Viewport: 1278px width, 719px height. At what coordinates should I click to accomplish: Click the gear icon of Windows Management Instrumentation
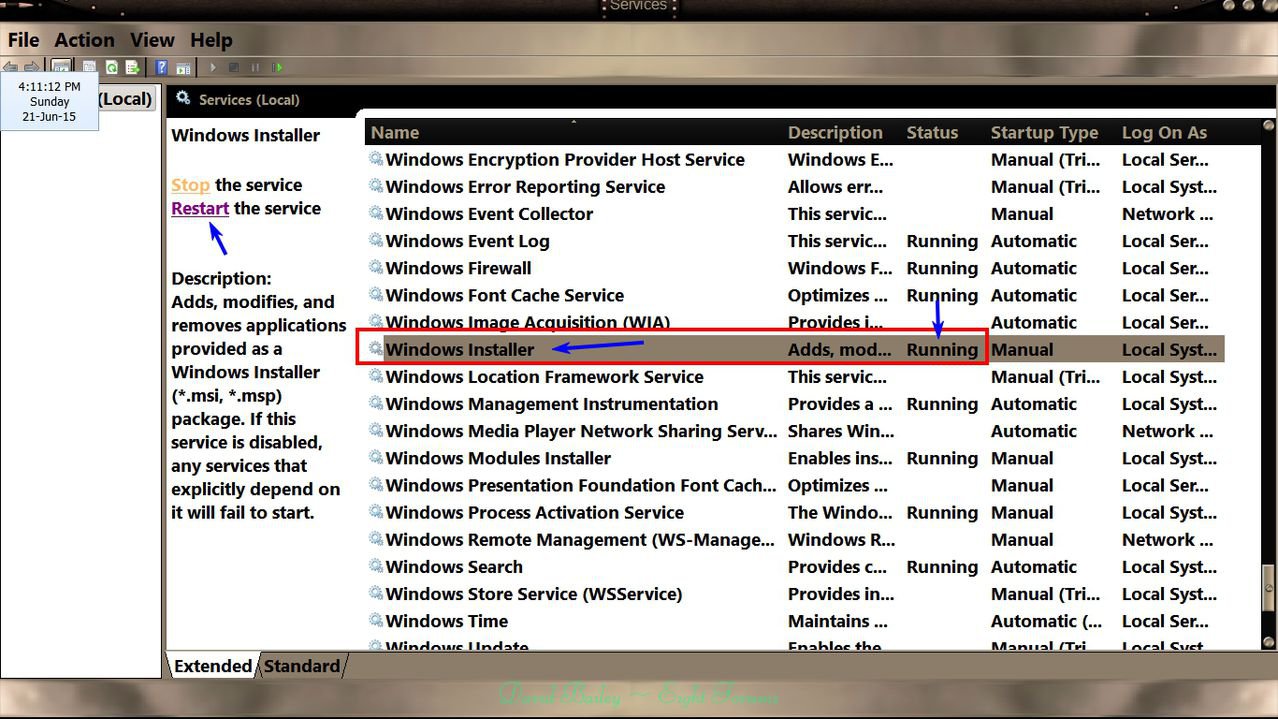tap(376, 403)
